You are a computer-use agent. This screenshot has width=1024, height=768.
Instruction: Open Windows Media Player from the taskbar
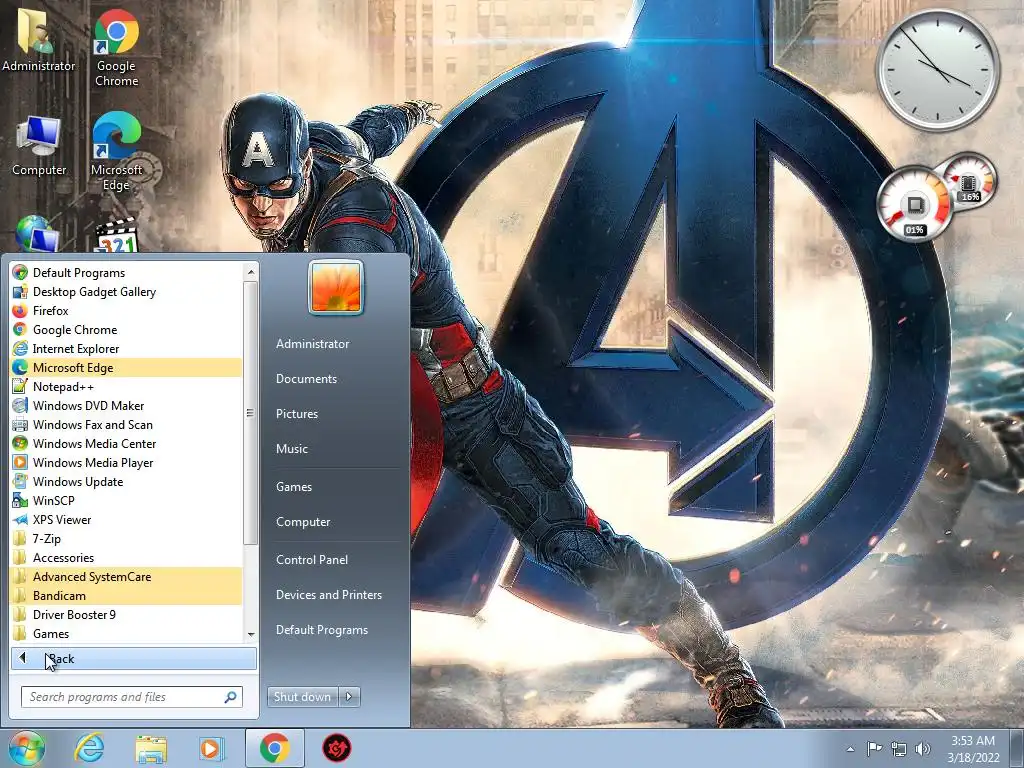pyautogui.click(x=211, y=748)
